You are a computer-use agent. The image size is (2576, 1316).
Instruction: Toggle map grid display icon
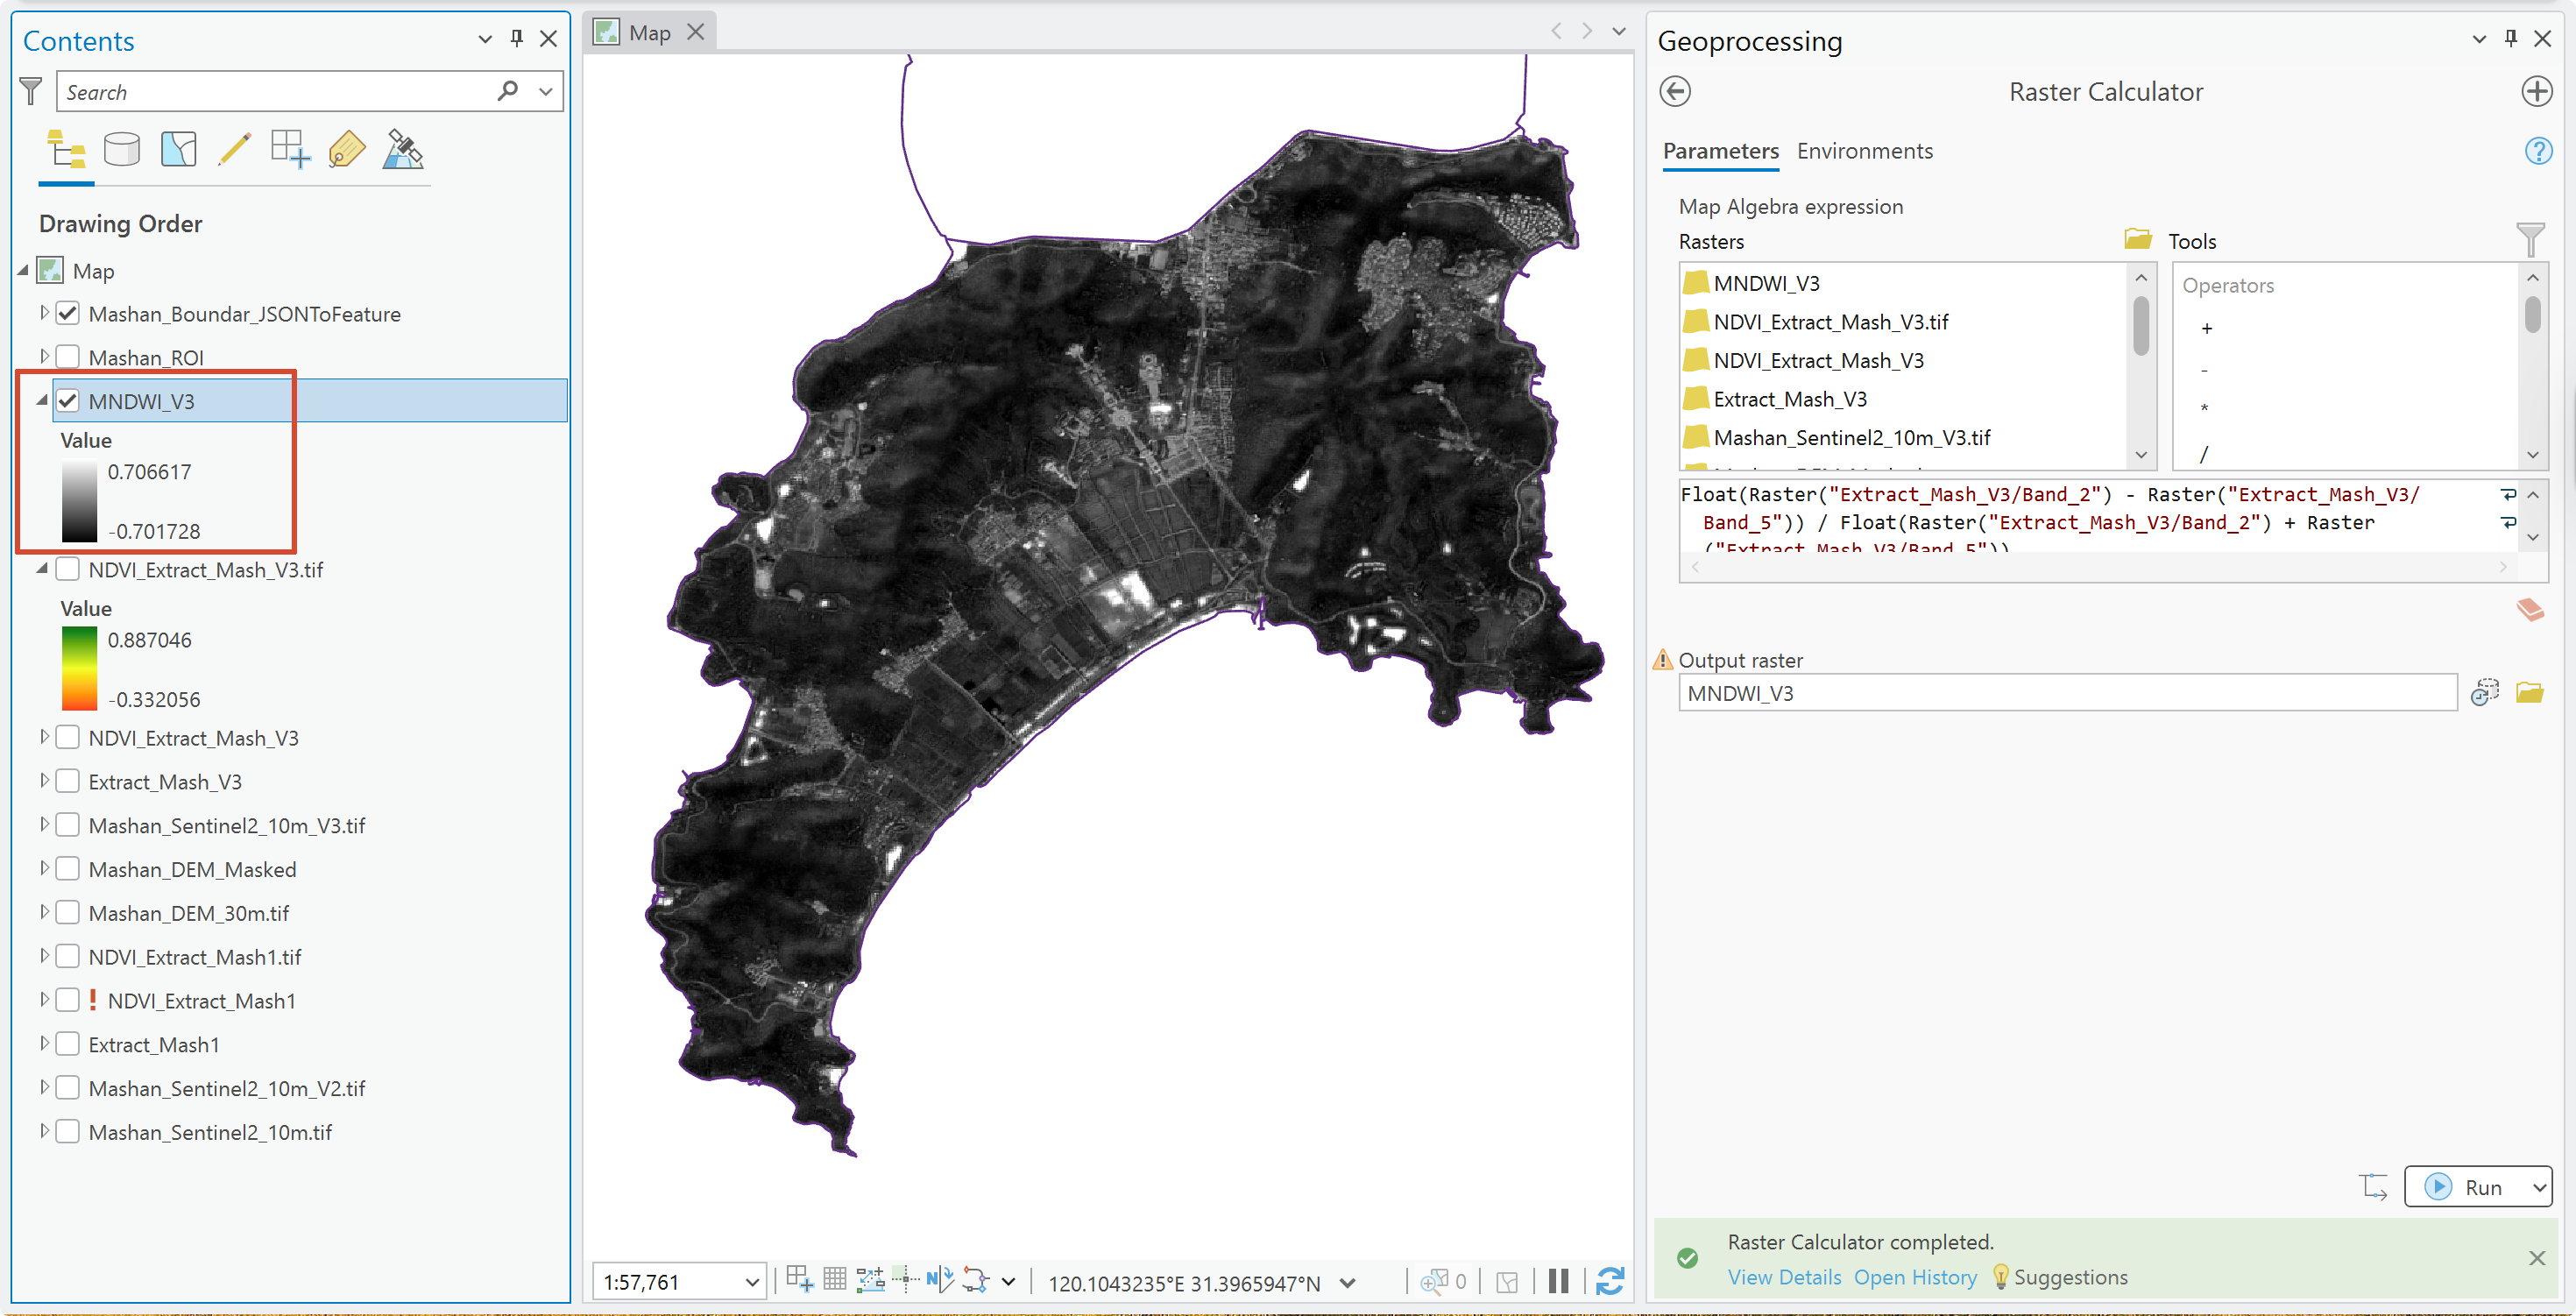[x=834, y=1280]
